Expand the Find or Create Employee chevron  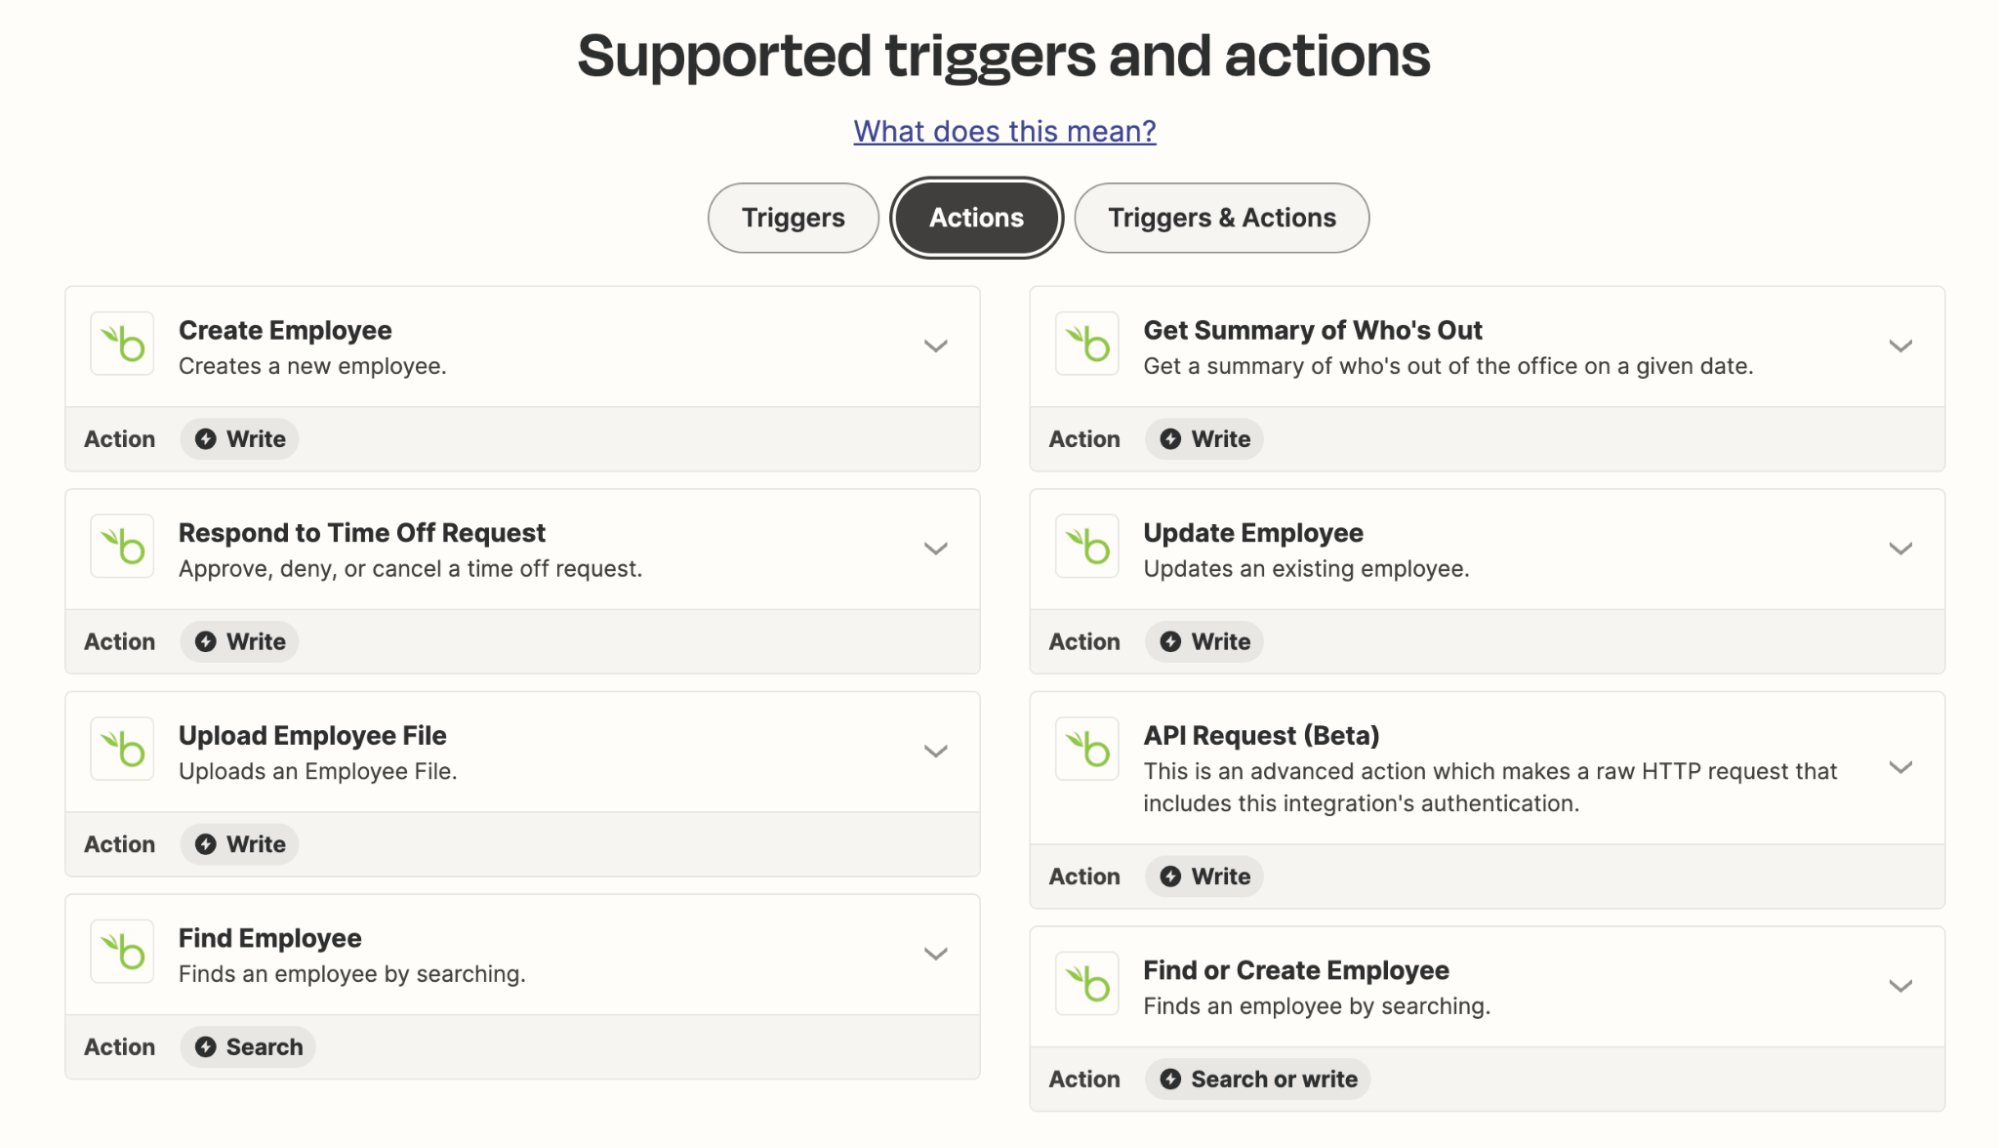pos(1901,986)
